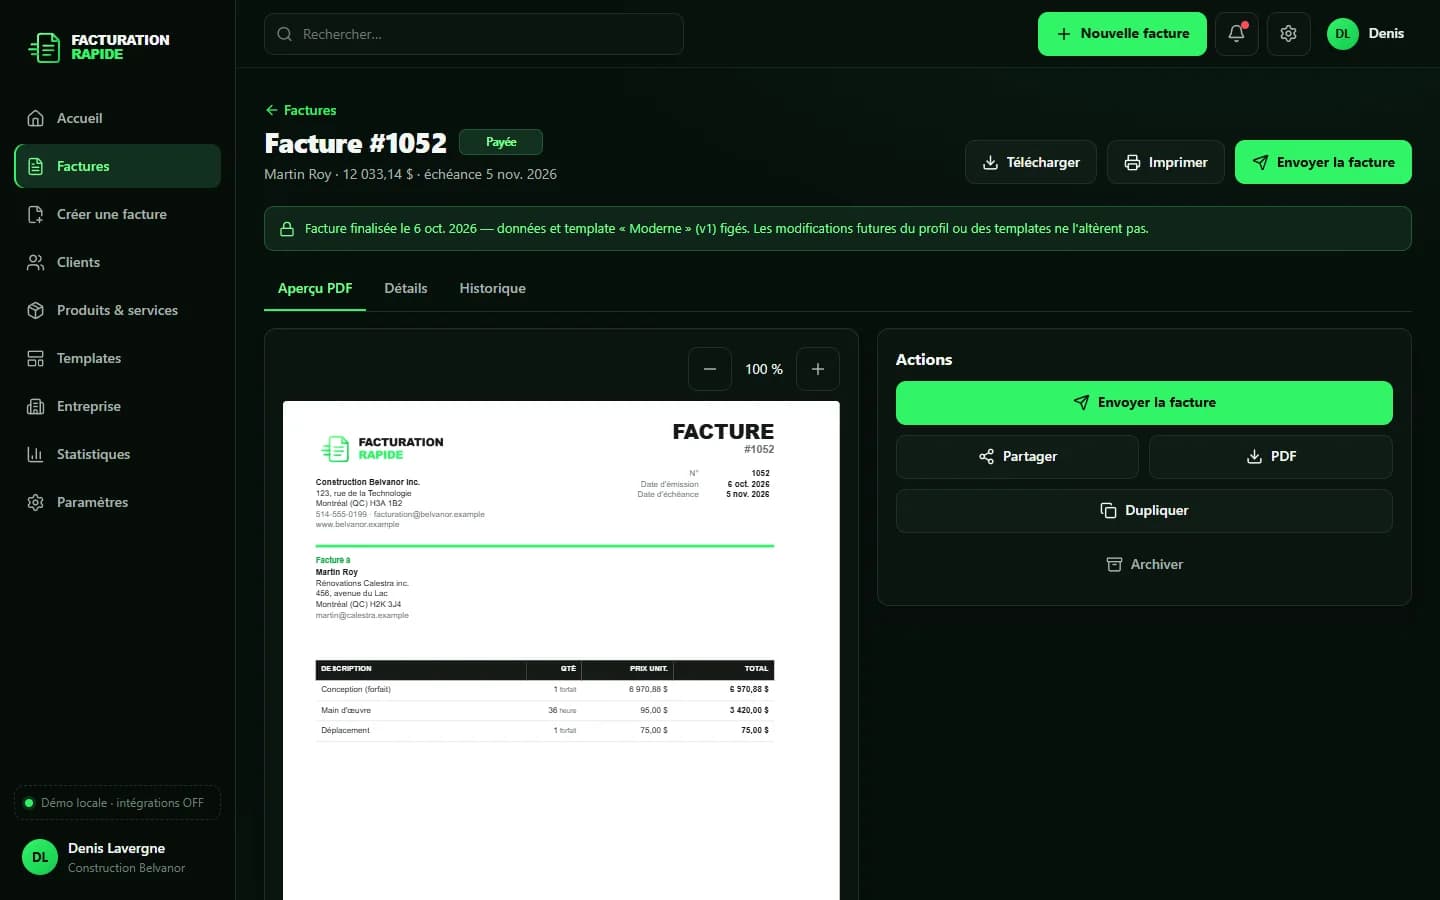This screenshot has height=900, width=1440.
Task: Click the notifications bell icon
Action: point(1237,34)
